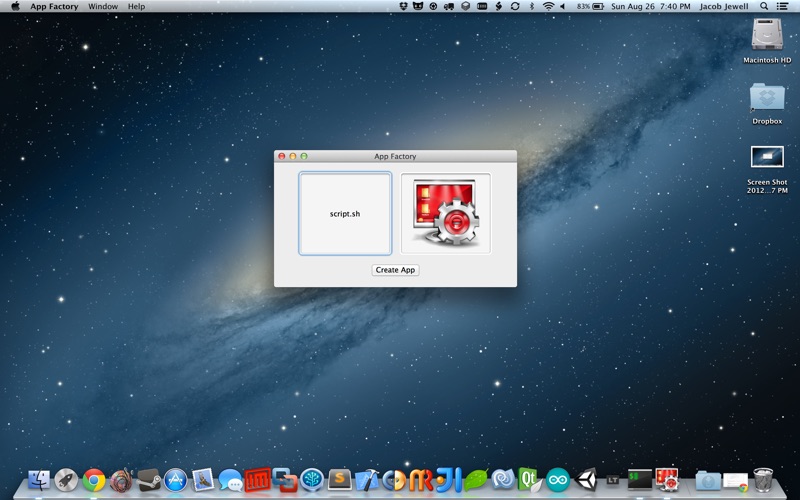Open the LT dock icon

(x=613, y=480)
